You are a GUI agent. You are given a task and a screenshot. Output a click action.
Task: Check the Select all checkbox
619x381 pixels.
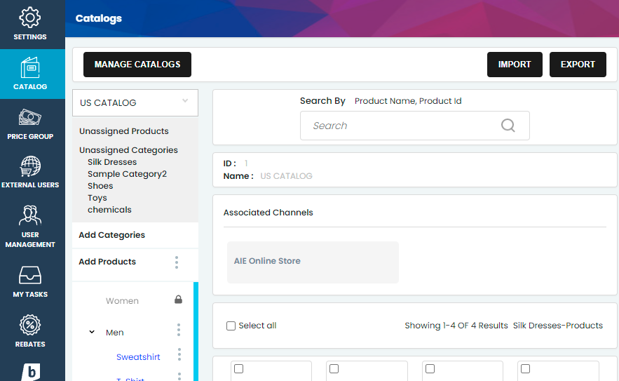click(x=231, y=326)
